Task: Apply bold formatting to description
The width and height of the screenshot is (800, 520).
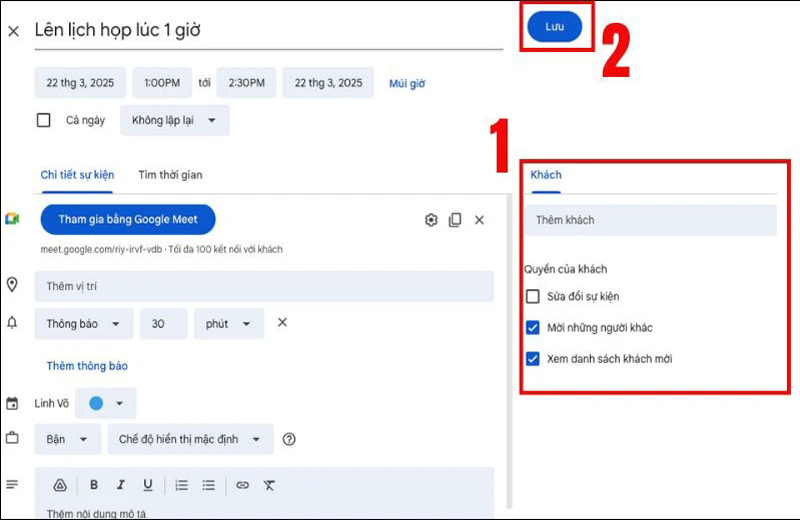Action: [94, 485]
